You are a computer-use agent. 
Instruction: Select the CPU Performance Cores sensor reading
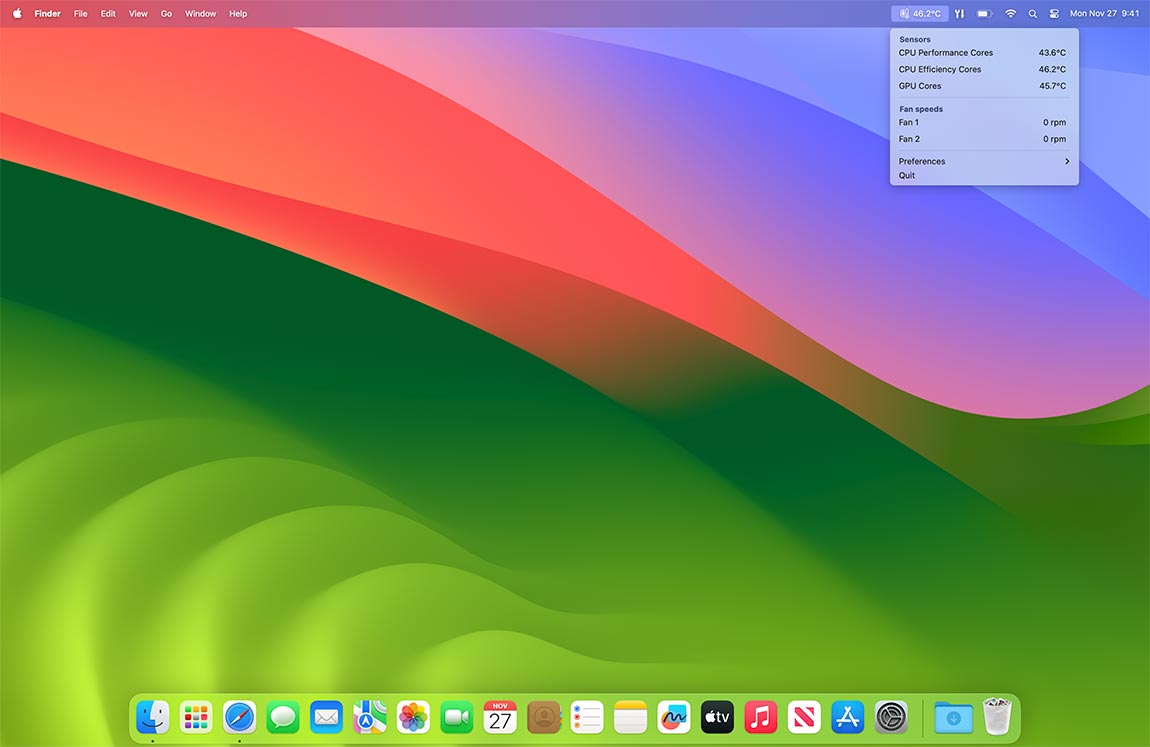point(945,52)
